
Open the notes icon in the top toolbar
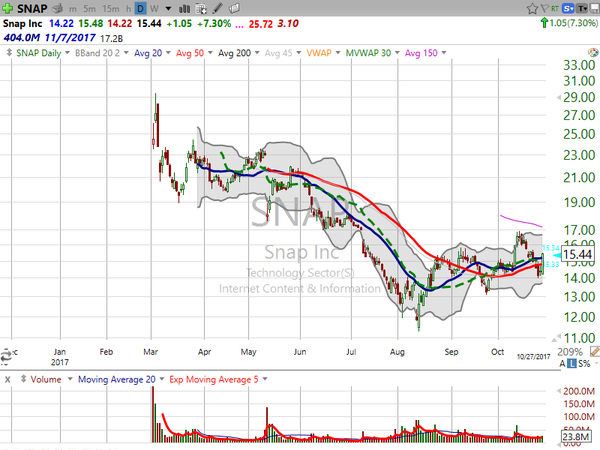point(234,8)
